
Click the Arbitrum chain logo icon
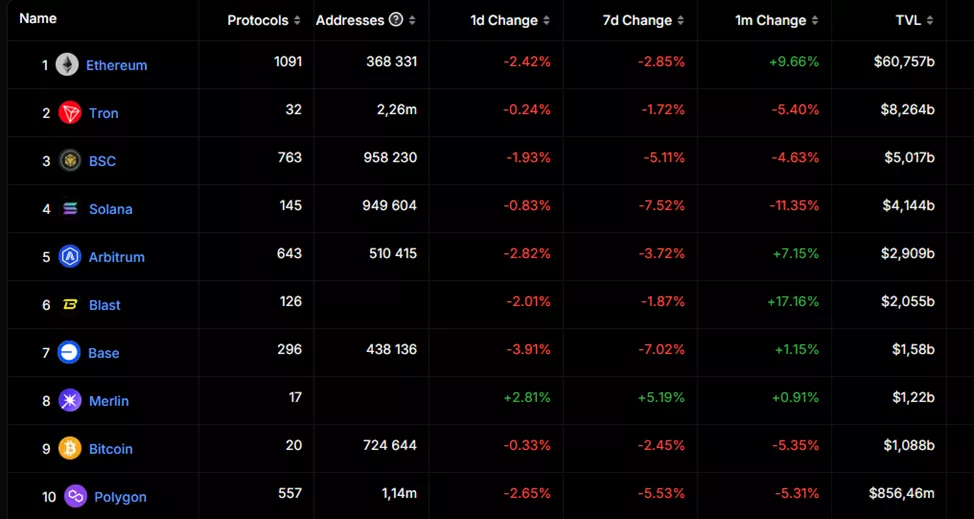70,257
